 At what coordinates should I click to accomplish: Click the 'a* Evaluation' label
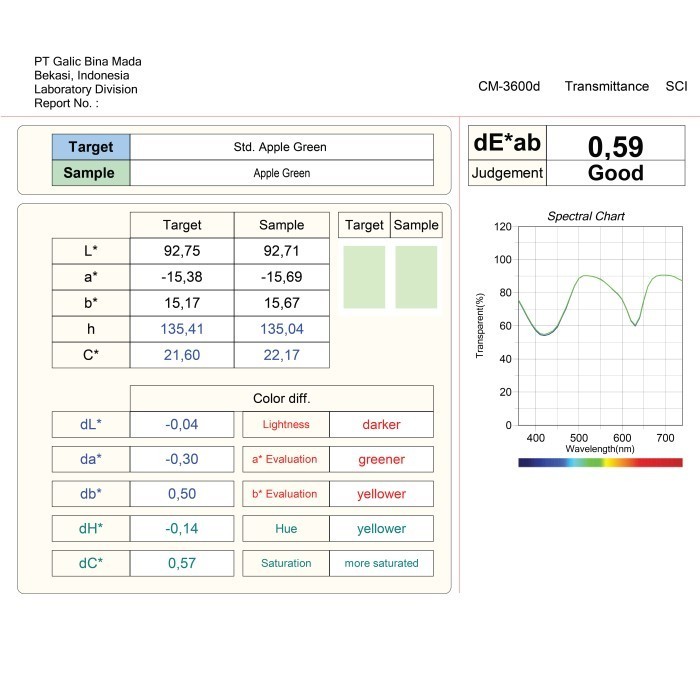(x=286, y=459)
